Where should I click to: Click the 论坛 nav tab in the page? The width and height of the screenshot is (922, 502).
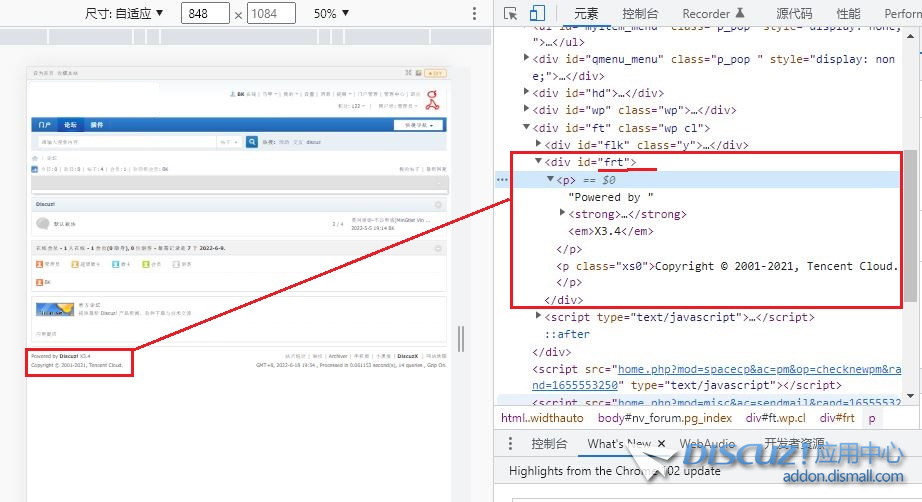(70, 125)
